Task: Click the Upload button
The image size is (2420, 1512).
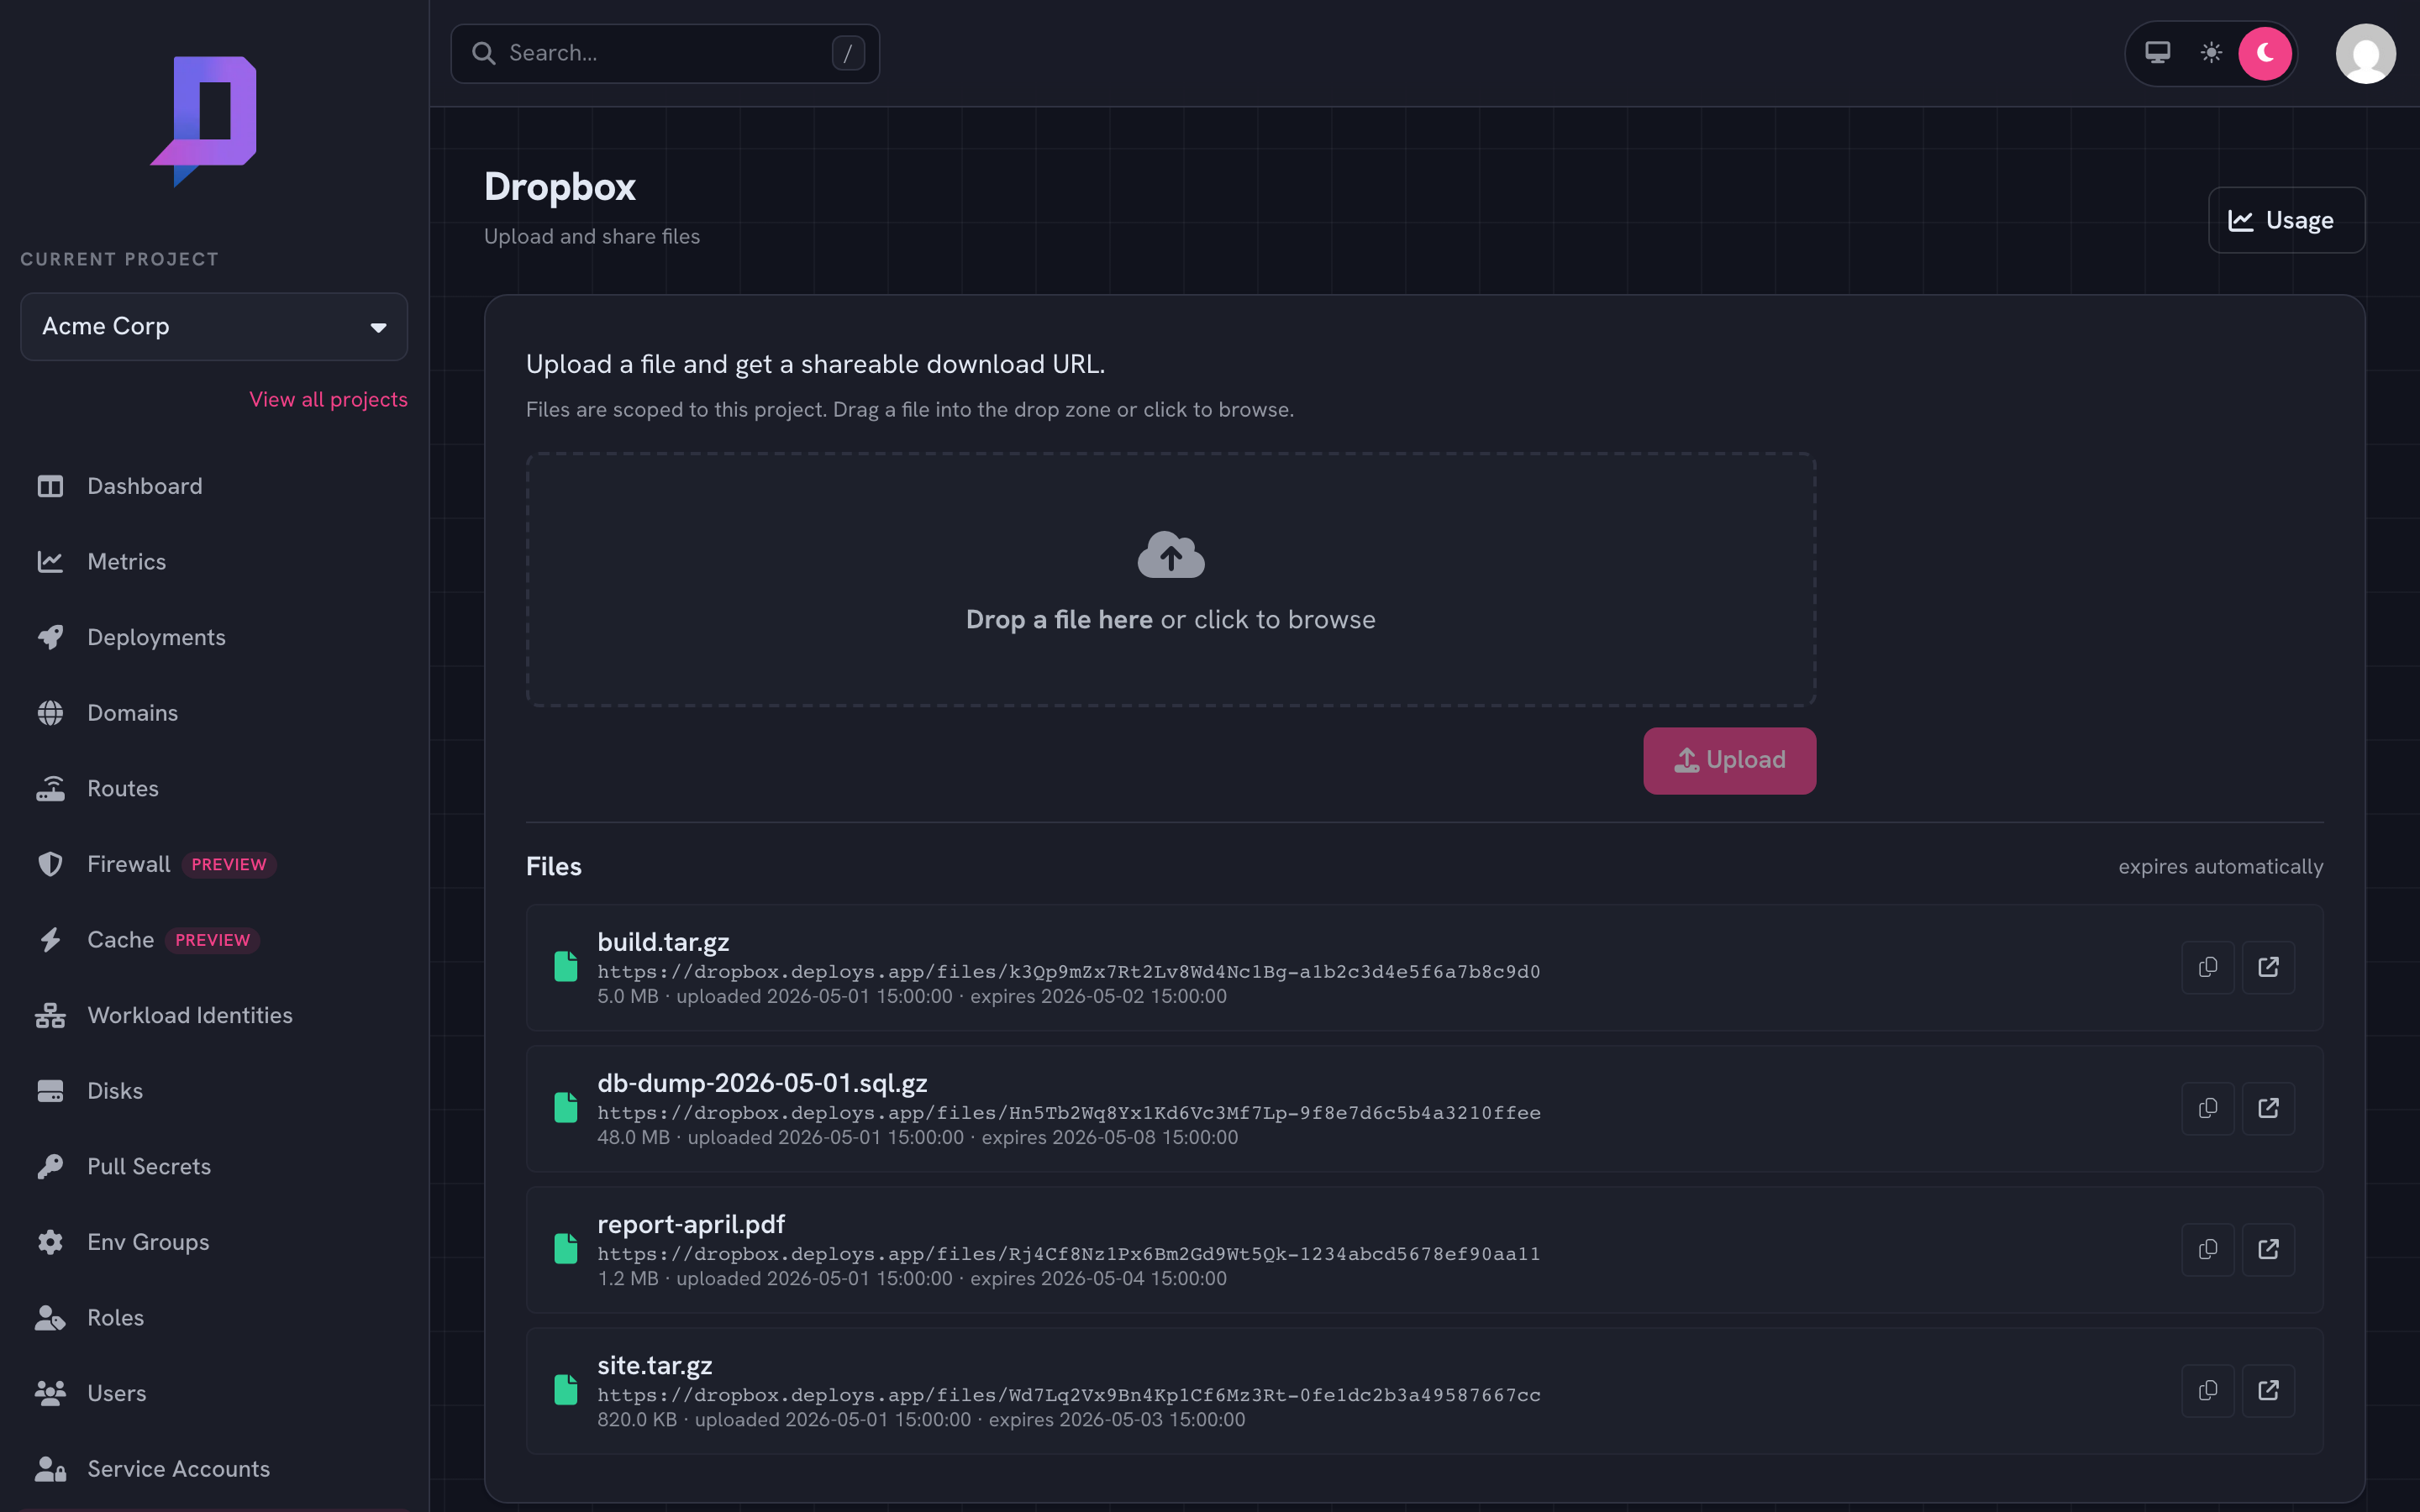Action: pos(1729,761)
